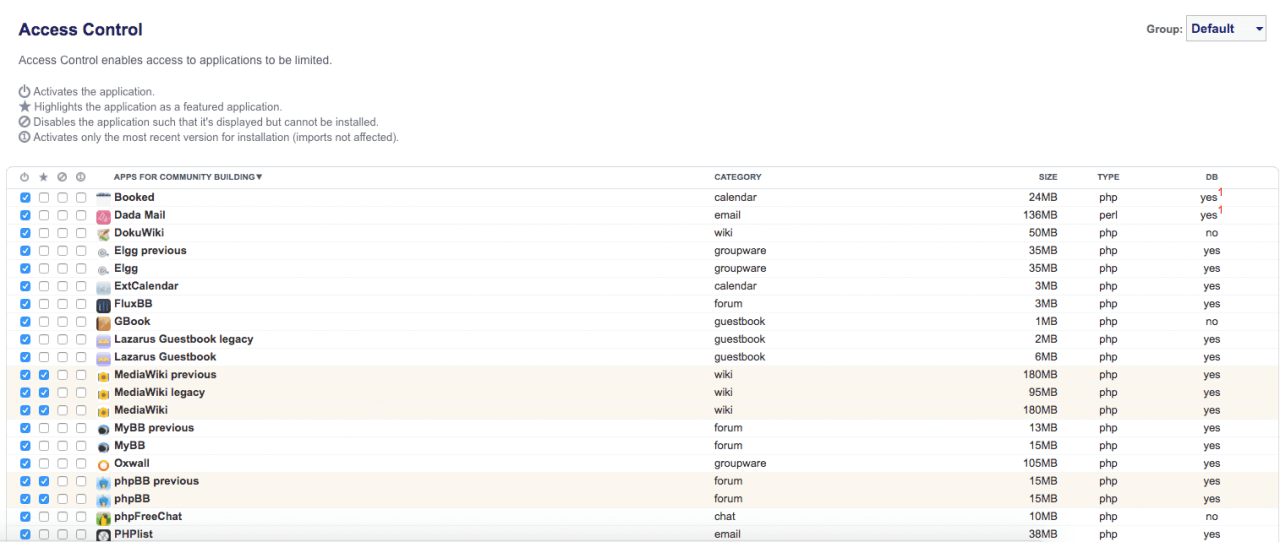Click the 105MB size for Oxwall
Viewport: 1280px width, 542px height.
[1039, 463]
